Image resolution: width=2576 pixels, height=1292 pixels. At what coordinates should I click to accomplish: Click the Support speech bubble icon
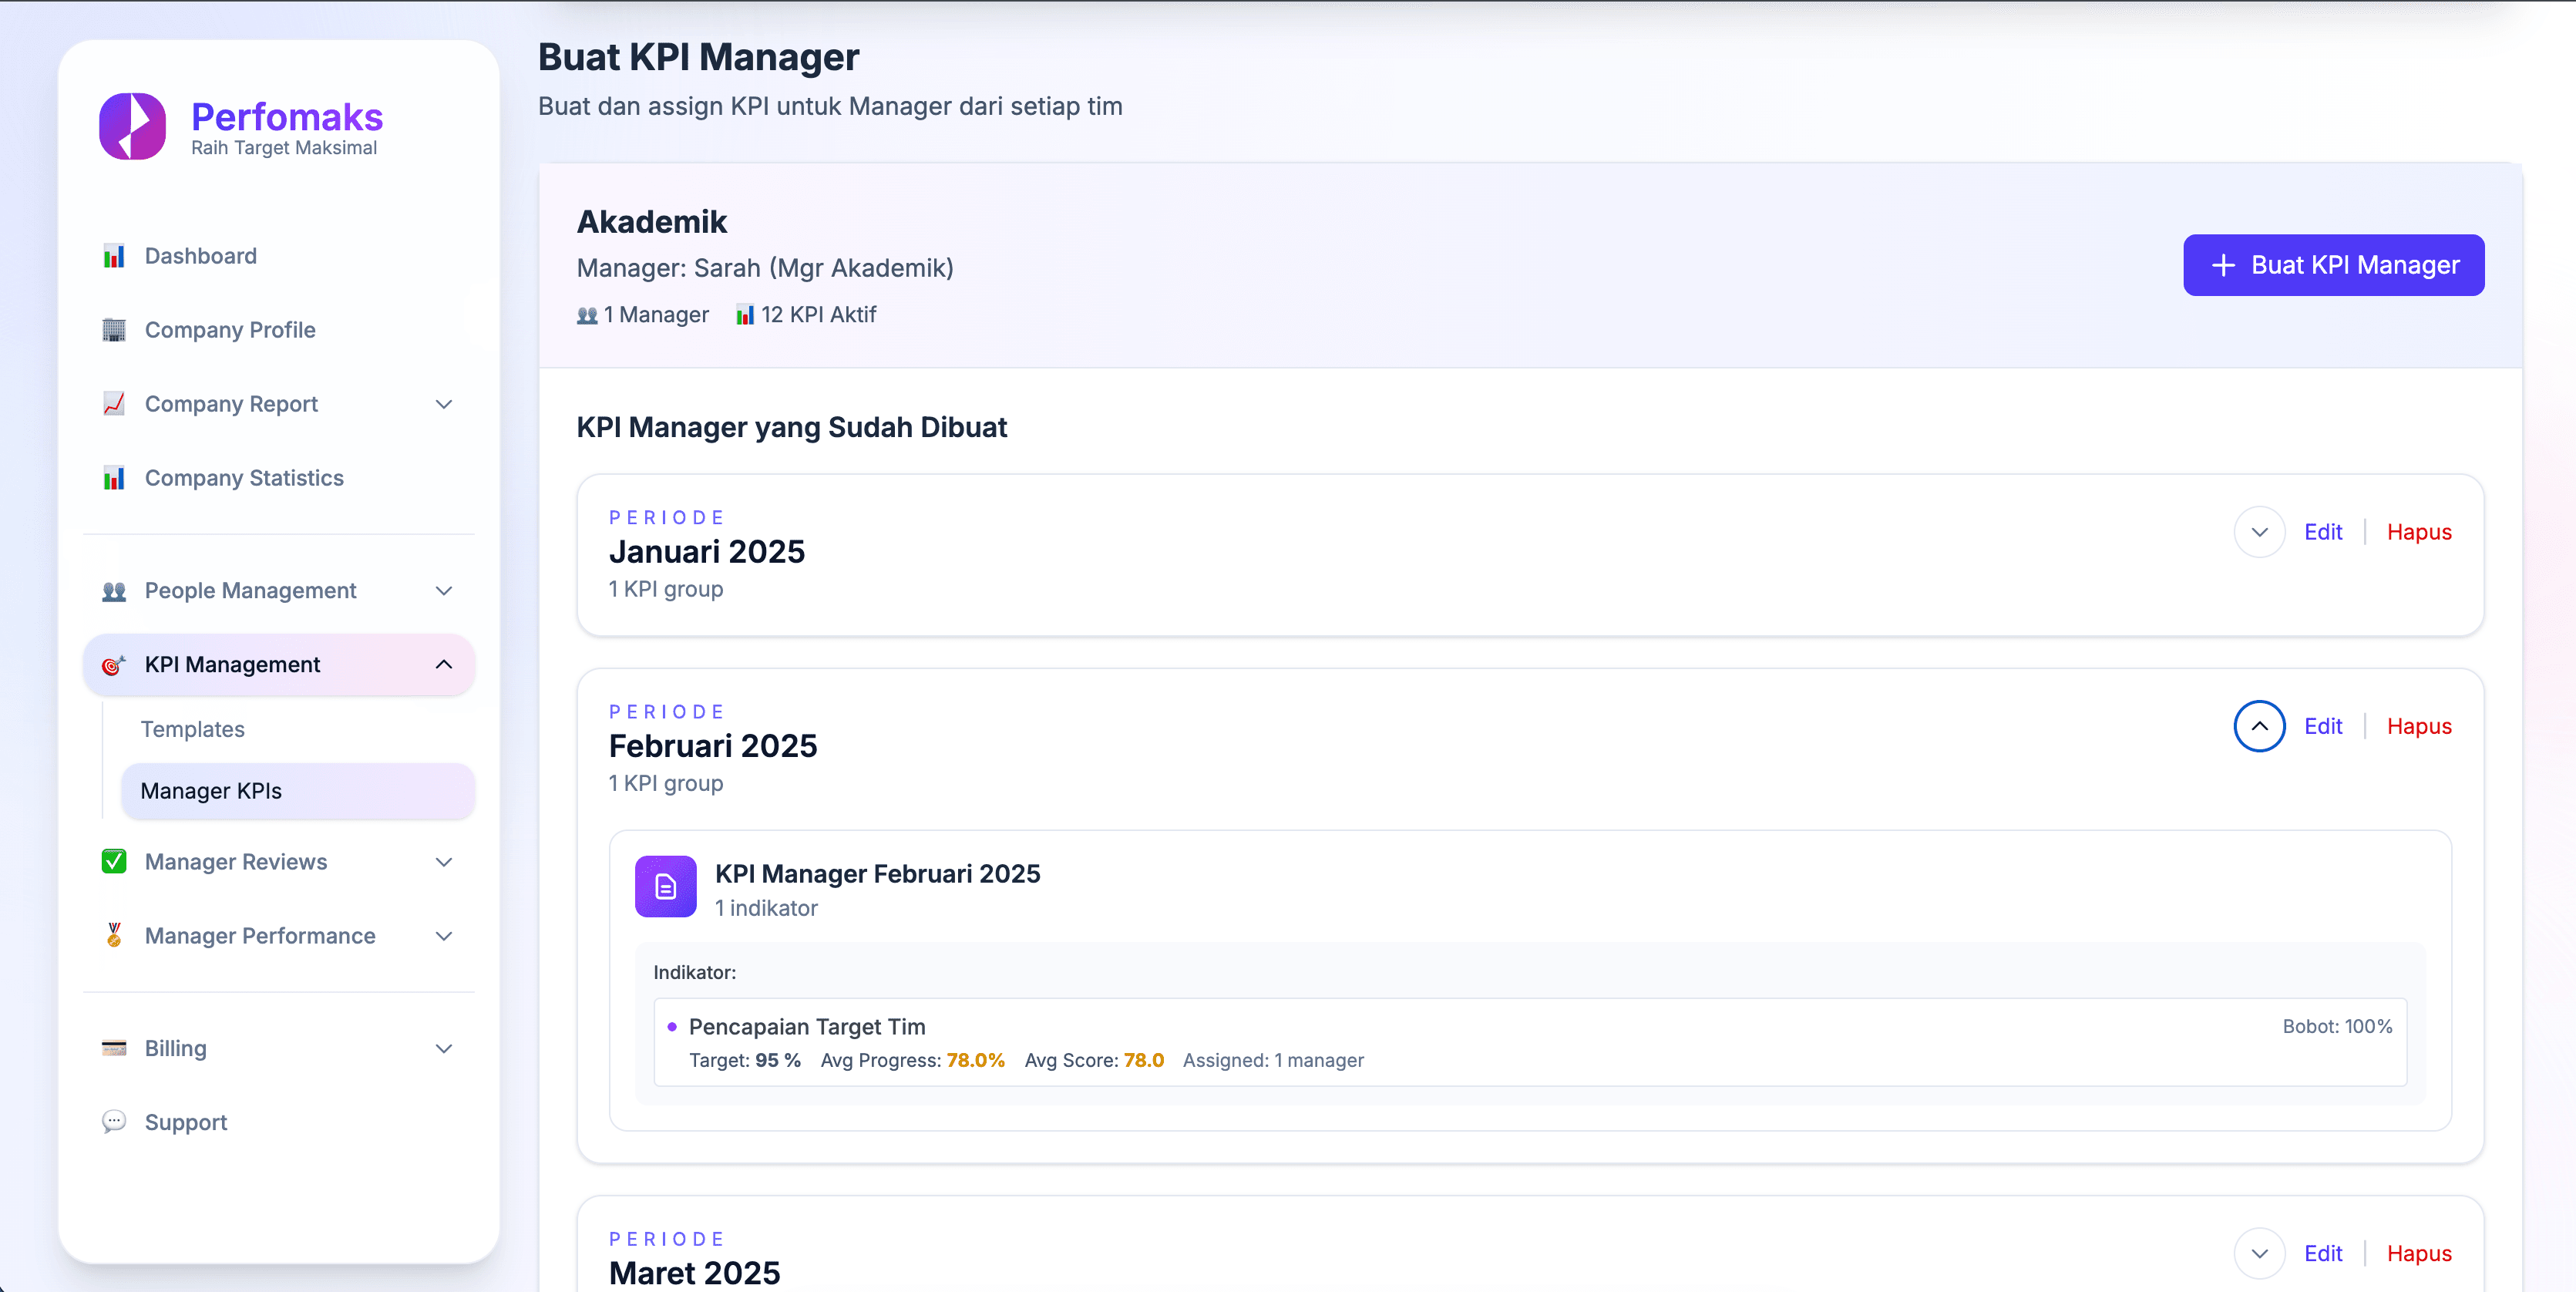(114, 1121)
